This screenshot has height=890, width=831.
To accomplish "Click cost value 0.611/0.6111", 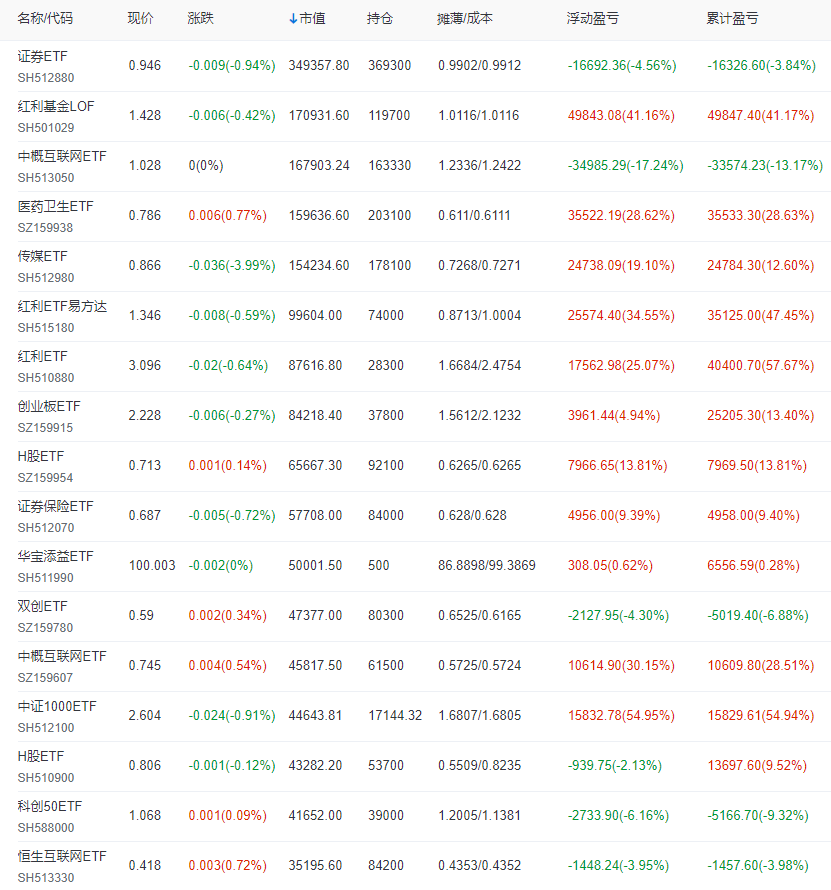I will click(x=475, y=215).
